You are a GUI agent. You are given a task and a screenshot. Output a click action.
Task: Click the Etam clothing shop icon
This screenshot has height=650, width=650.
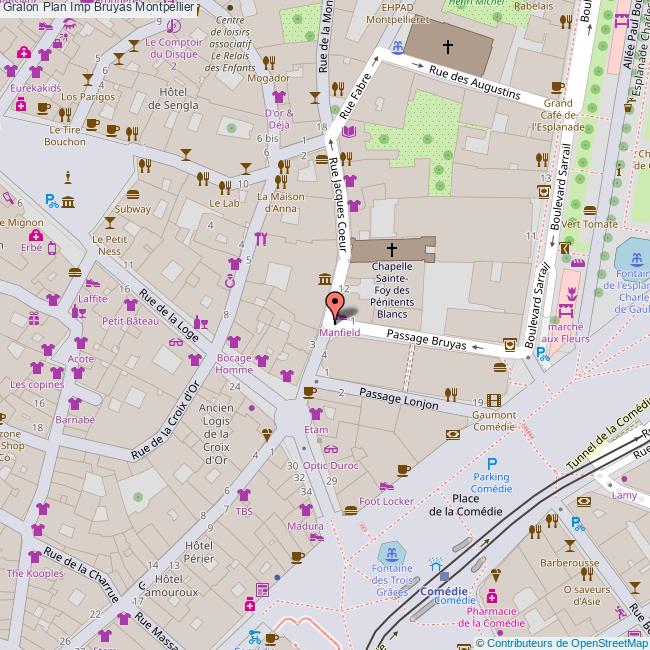[x=316, y=415]
